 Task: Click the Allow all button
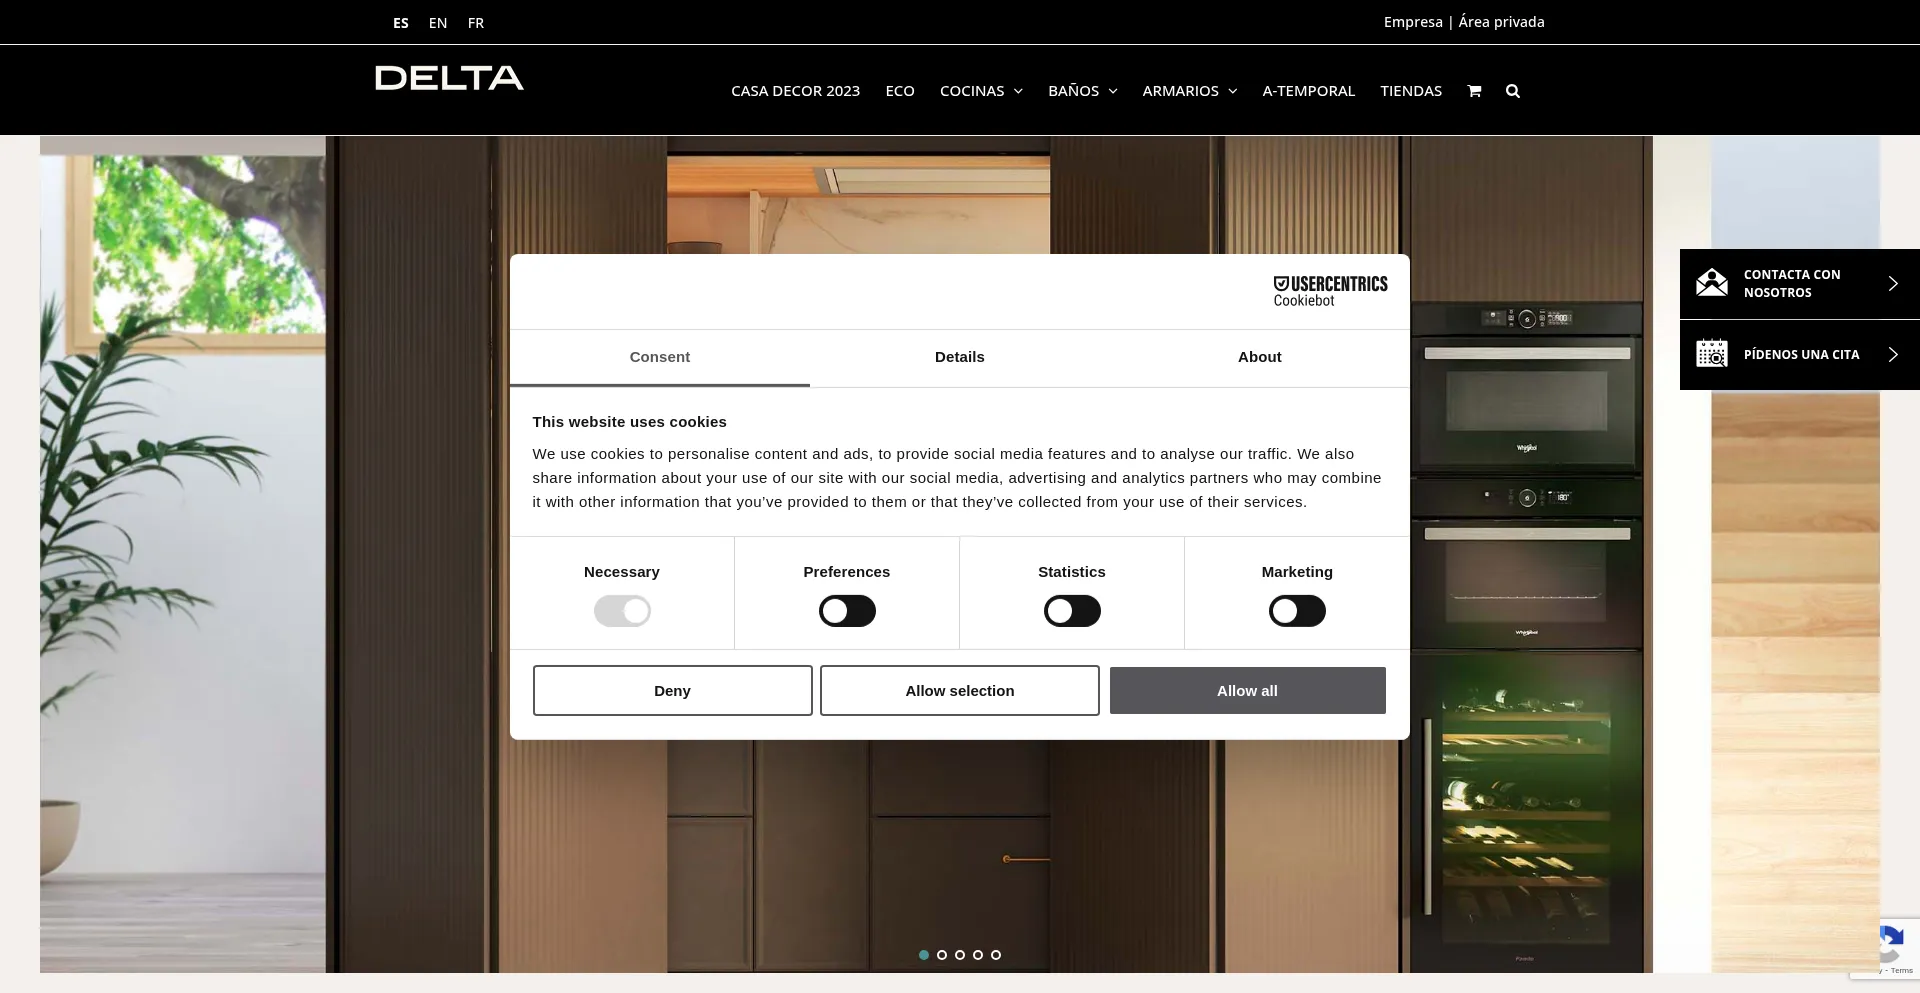tap(1247, 690)
